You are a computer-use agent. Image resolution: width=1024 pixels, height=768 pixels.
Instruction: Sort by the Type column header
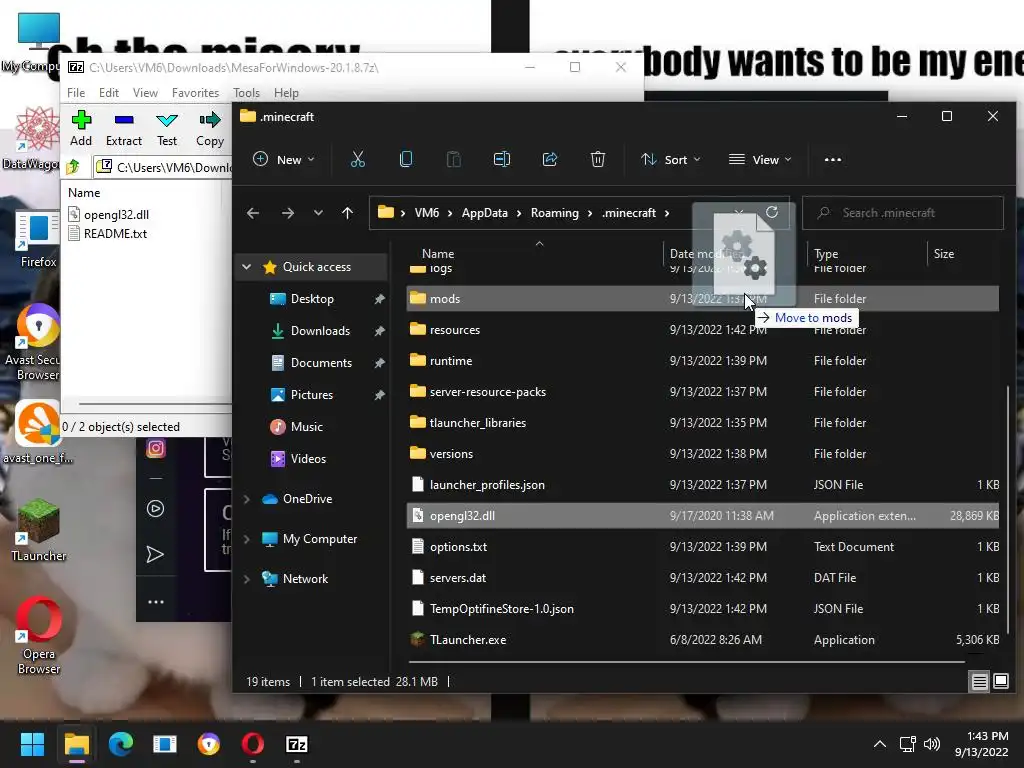point(825,253)
